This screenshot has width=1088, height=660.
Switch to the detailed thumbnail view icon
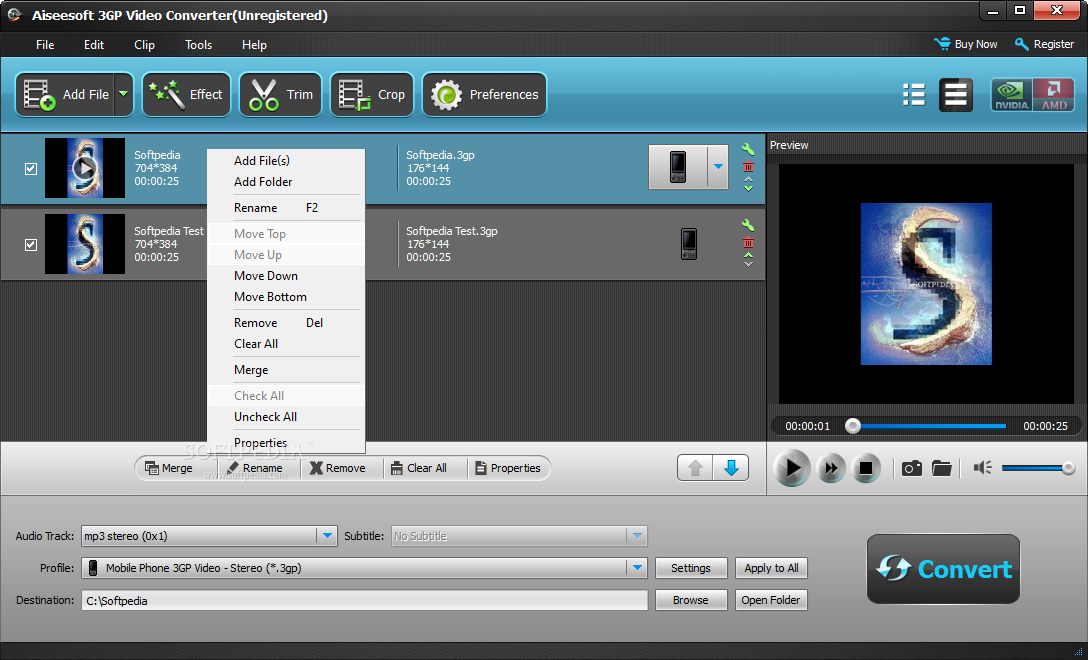(955, 94)
